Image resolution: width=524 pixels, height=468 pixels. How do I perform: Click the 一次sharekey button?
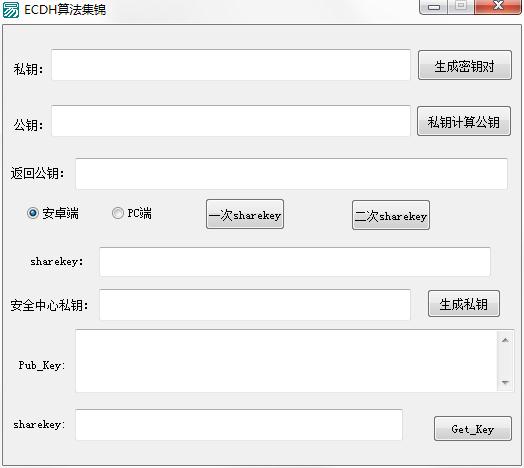[245, 214]
